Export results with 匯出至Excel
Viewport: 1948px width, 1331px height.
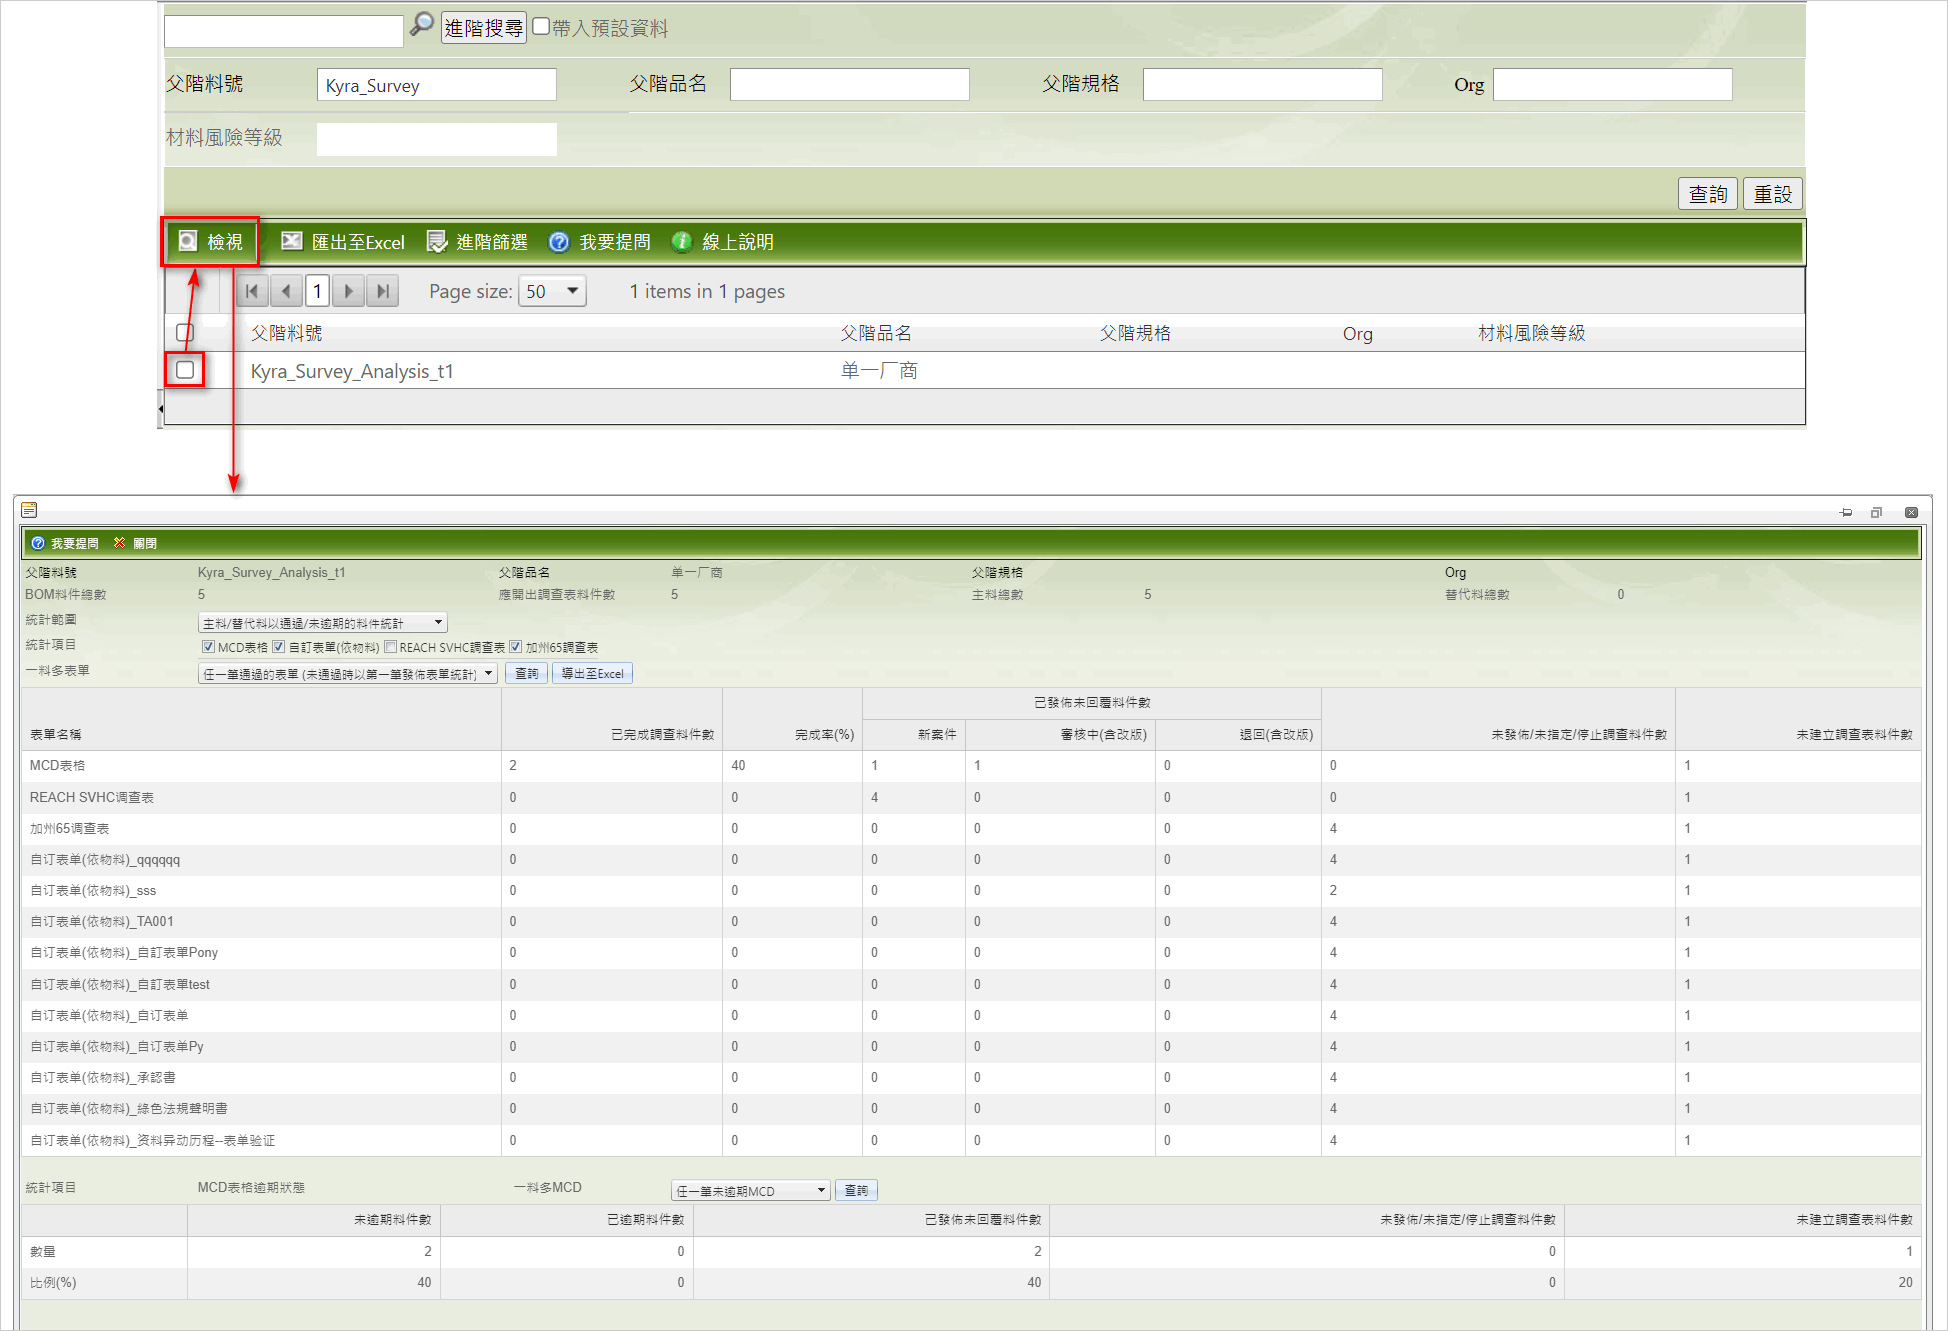[343, 242]
